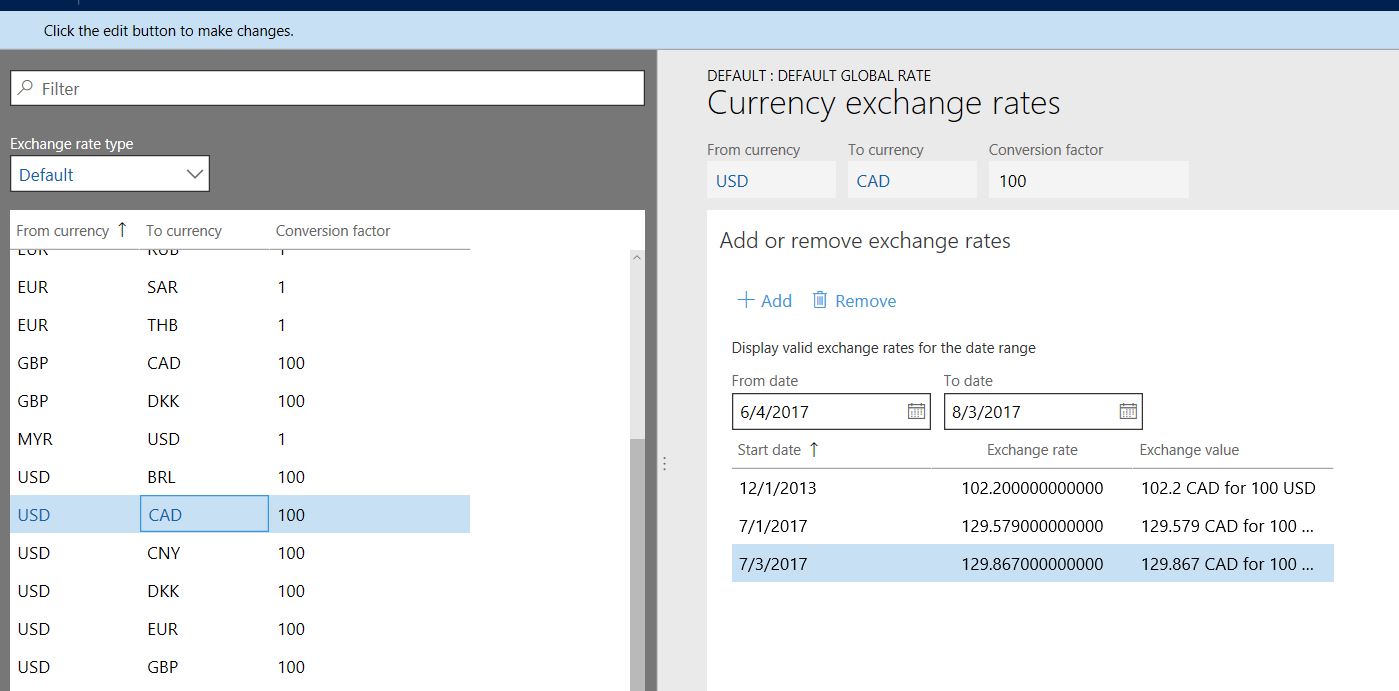The width and height of the screenshot is (1399, 691).
Task: Select the USD to CNY currency row
Action: pos(240,553)
